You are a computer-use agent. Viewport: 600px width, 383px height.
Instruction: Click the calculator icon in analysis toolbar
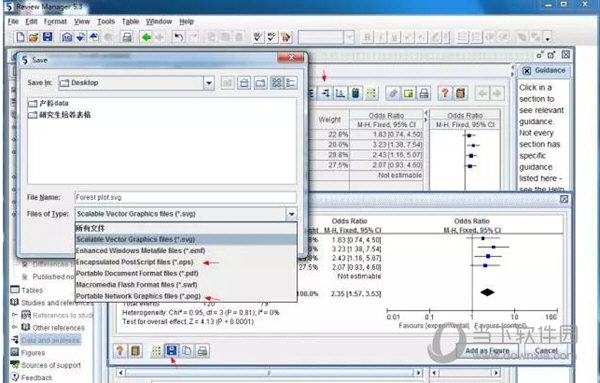[355, 93]
